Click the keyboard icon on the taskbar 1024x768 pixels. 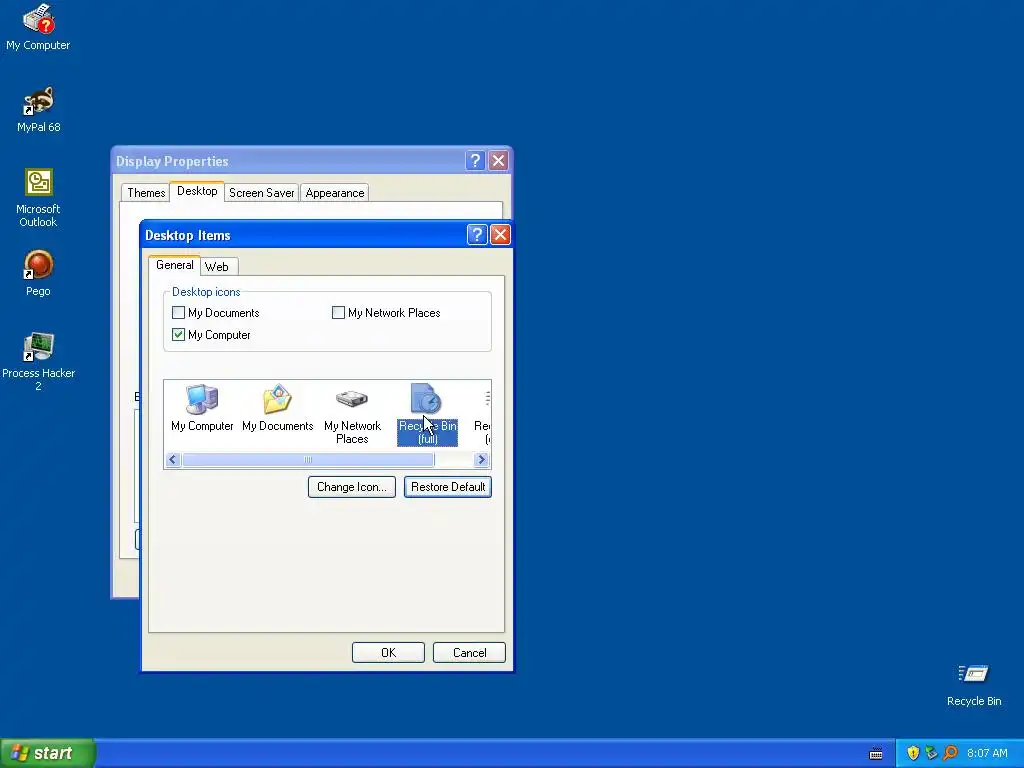pyautogui.click(x=876, y=754)
